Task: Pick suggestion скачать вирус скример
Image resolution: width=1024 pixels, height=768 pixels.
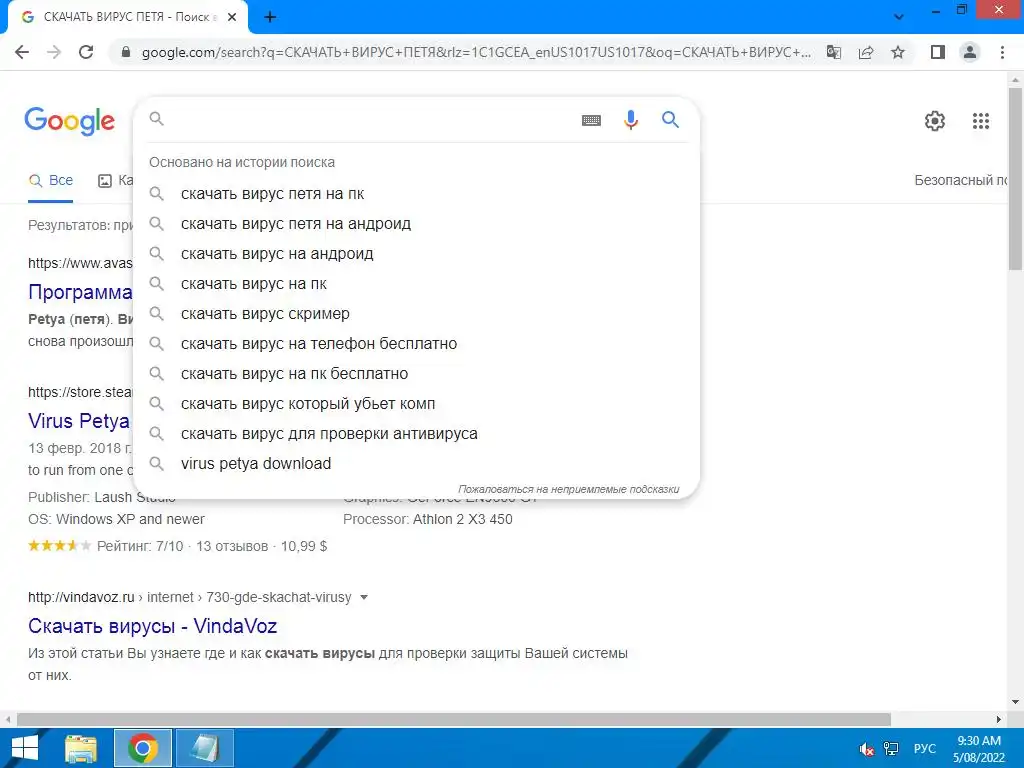Action: click(x=417, y=314)
